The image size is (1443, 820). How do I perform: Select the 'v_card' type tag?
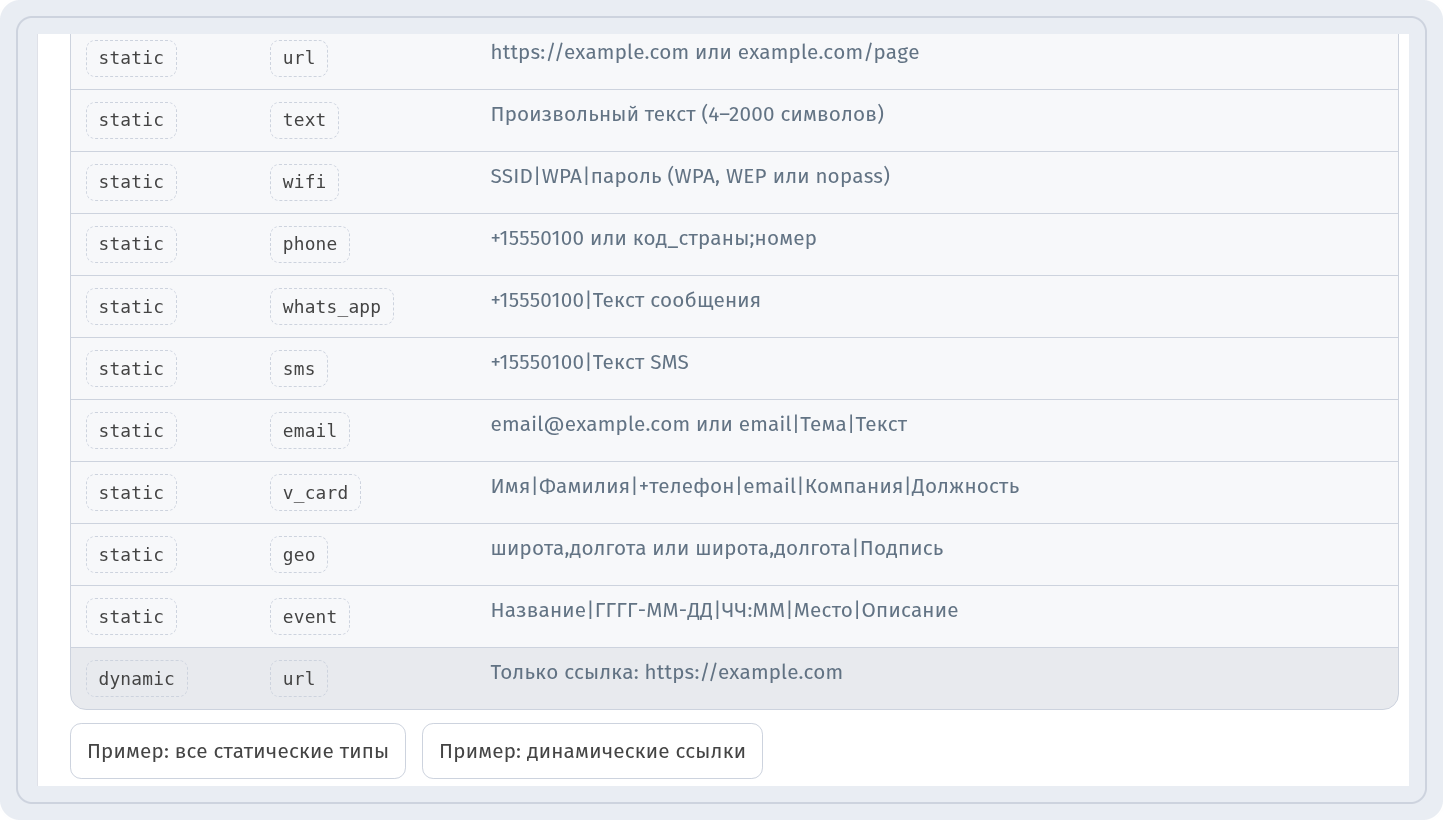[315, 493]
